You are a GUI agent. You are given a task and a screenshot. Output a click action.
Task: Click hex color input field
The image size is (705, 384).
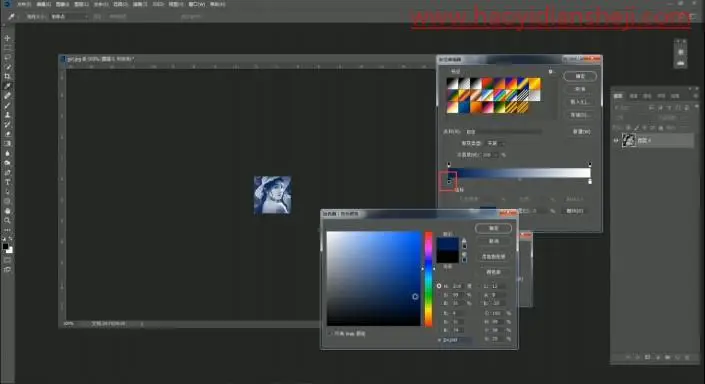point(457,340)
